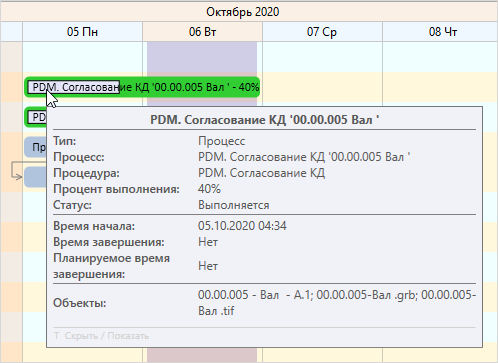Select the '06 Вт' day column header

202,32
